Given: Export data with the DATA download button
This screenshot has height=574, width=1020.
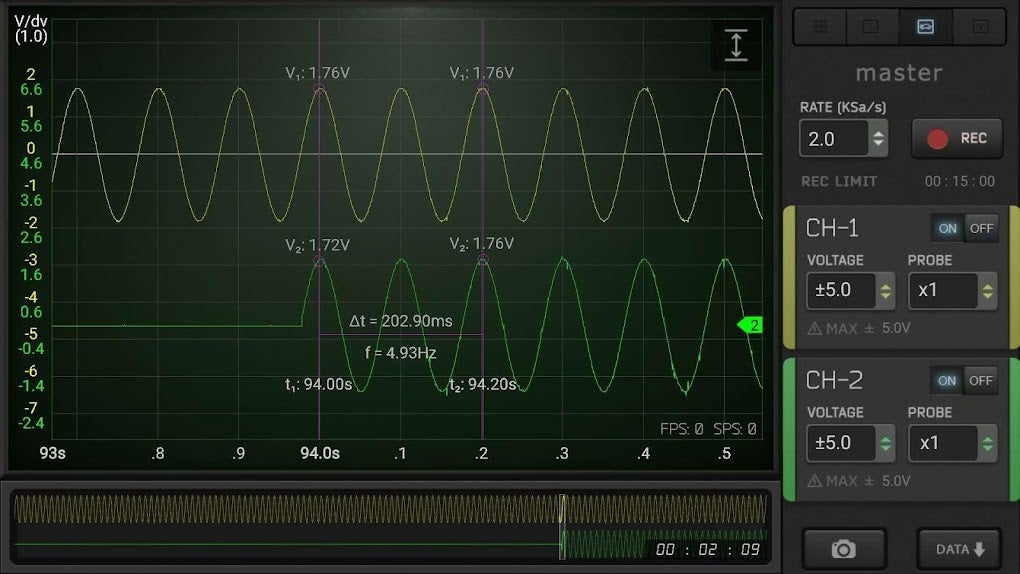Looking at the screenshot, I should coord(959,549).
